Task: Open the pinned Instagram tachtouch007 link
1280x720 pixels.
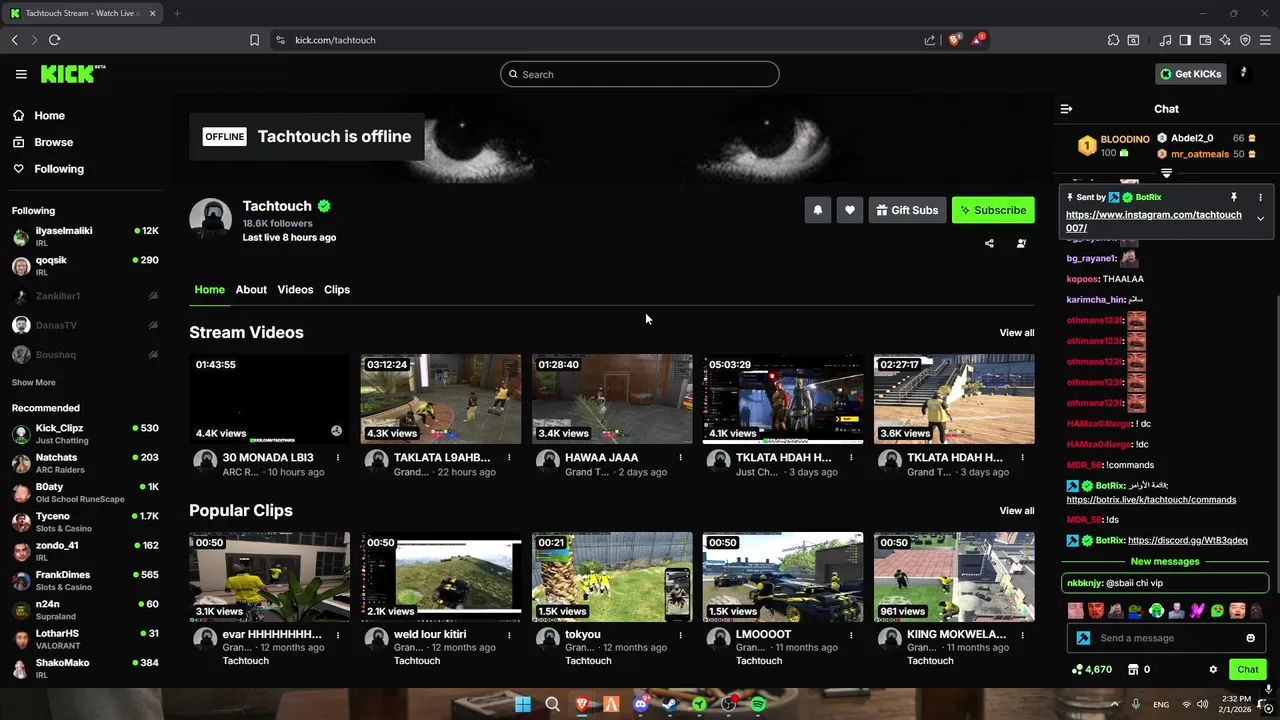Action: click(1153, 221)
